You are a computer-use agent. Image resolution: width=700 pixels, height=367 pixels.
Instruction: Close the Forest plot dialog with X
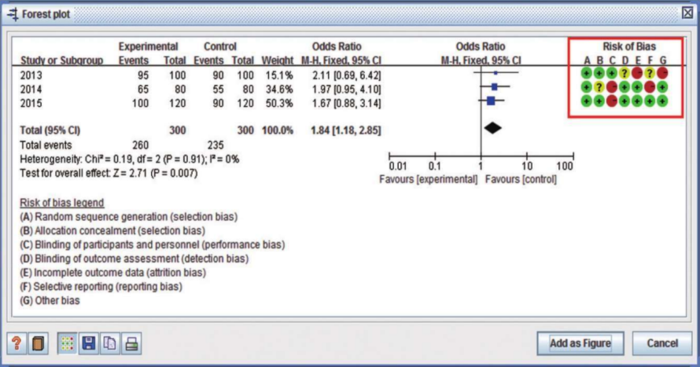(688, 13)
